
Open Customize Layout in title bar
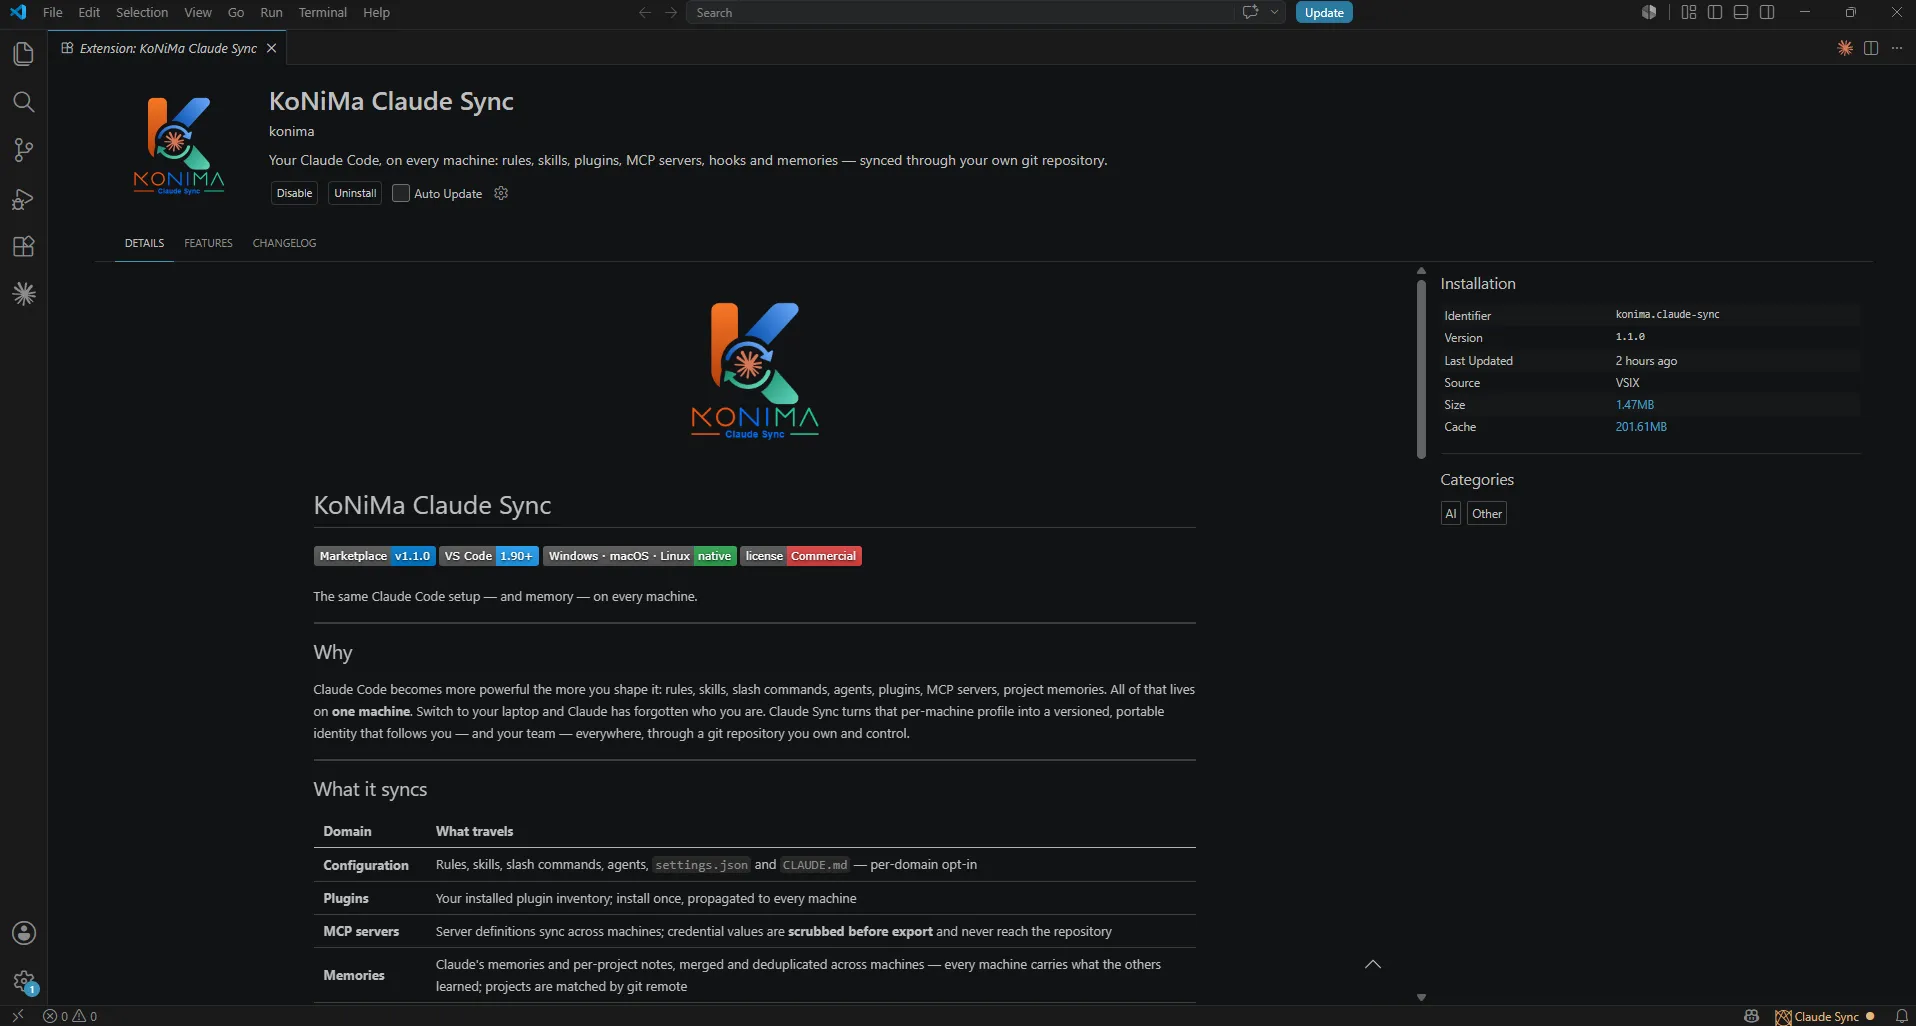coord(1689,12)
